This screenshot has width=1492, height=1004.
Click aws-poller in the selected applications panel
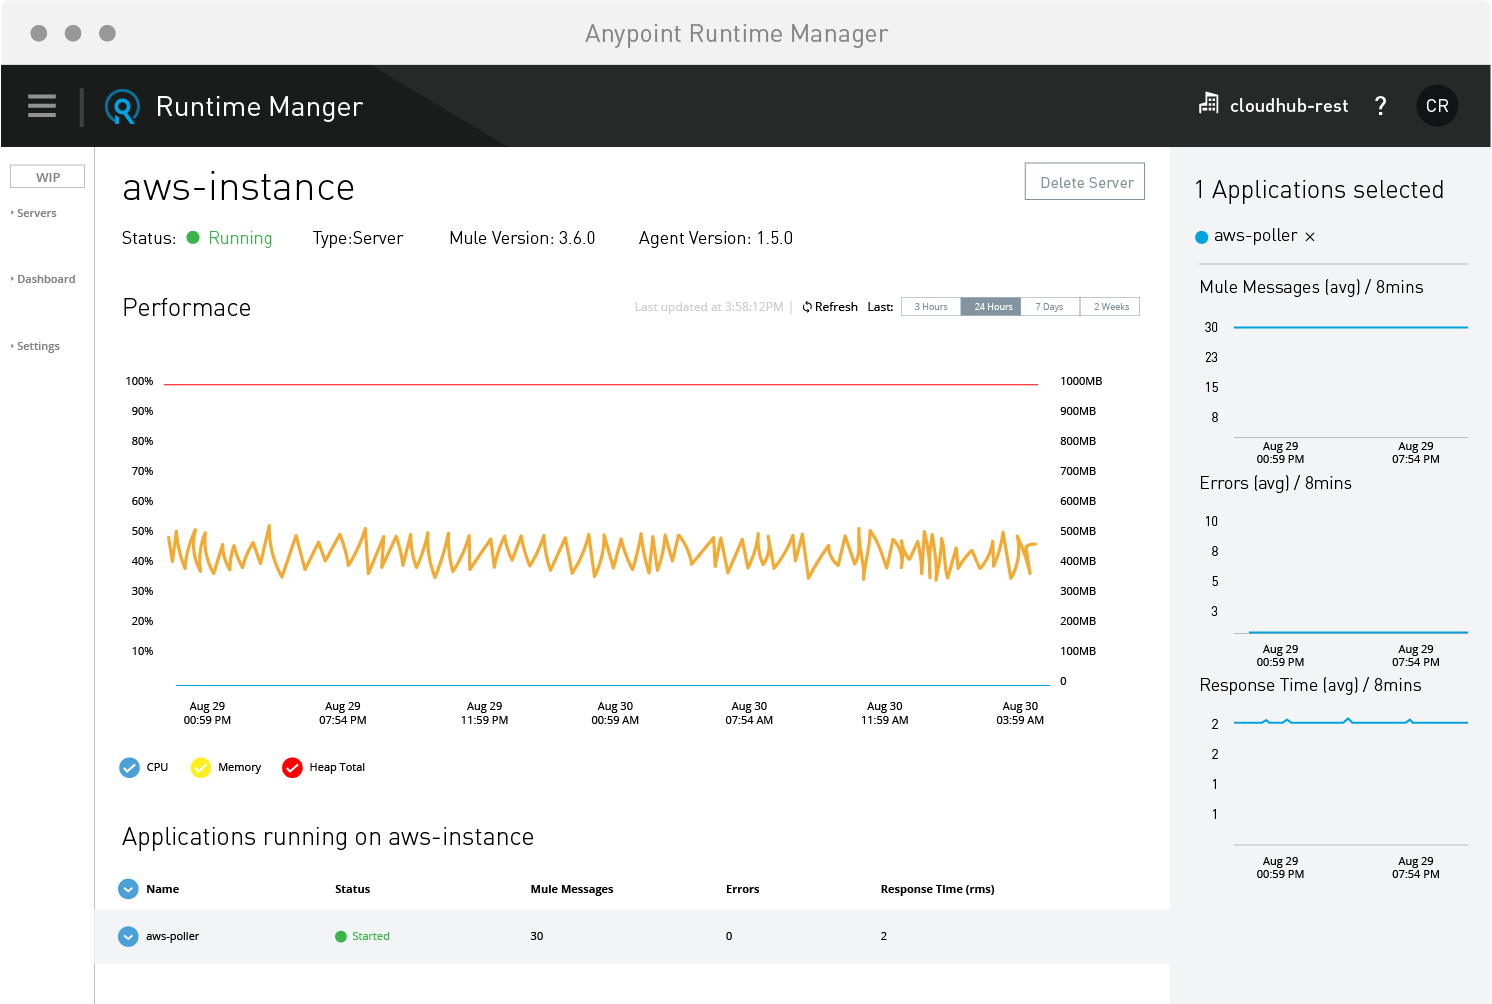pyautogui.click(x=1255, y=236)
